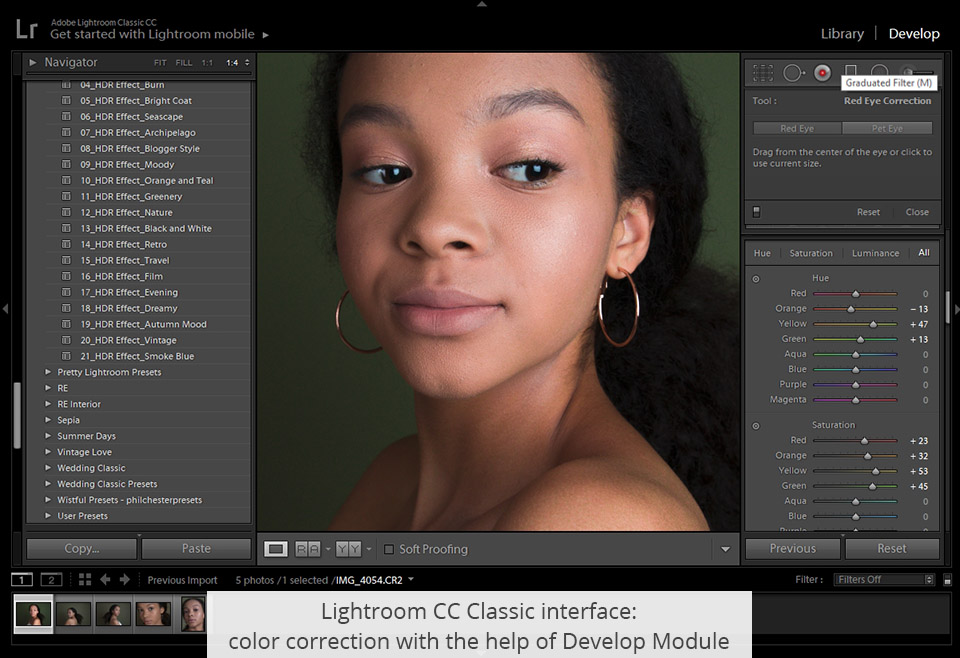The image size is (960, 658).
Task: Click the Pet Eye button
Action: pyautogui.click(x=888, y=127)
